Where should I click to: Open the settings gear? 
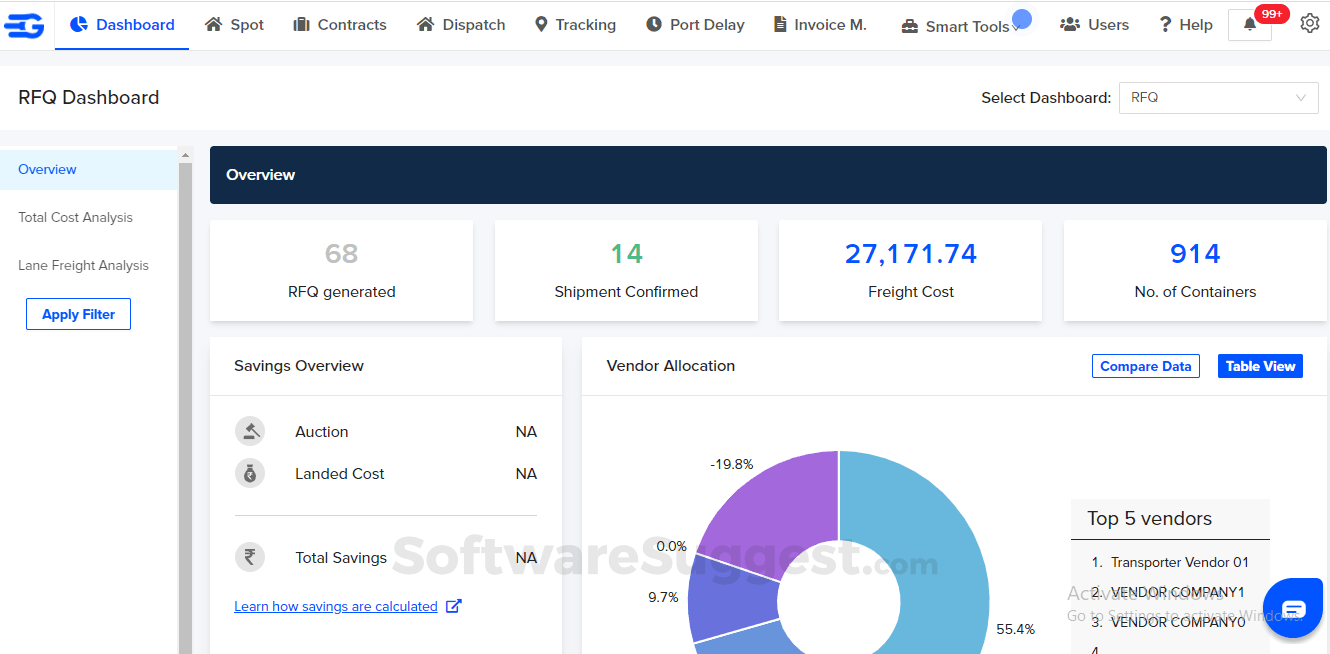click(1311, 23)
